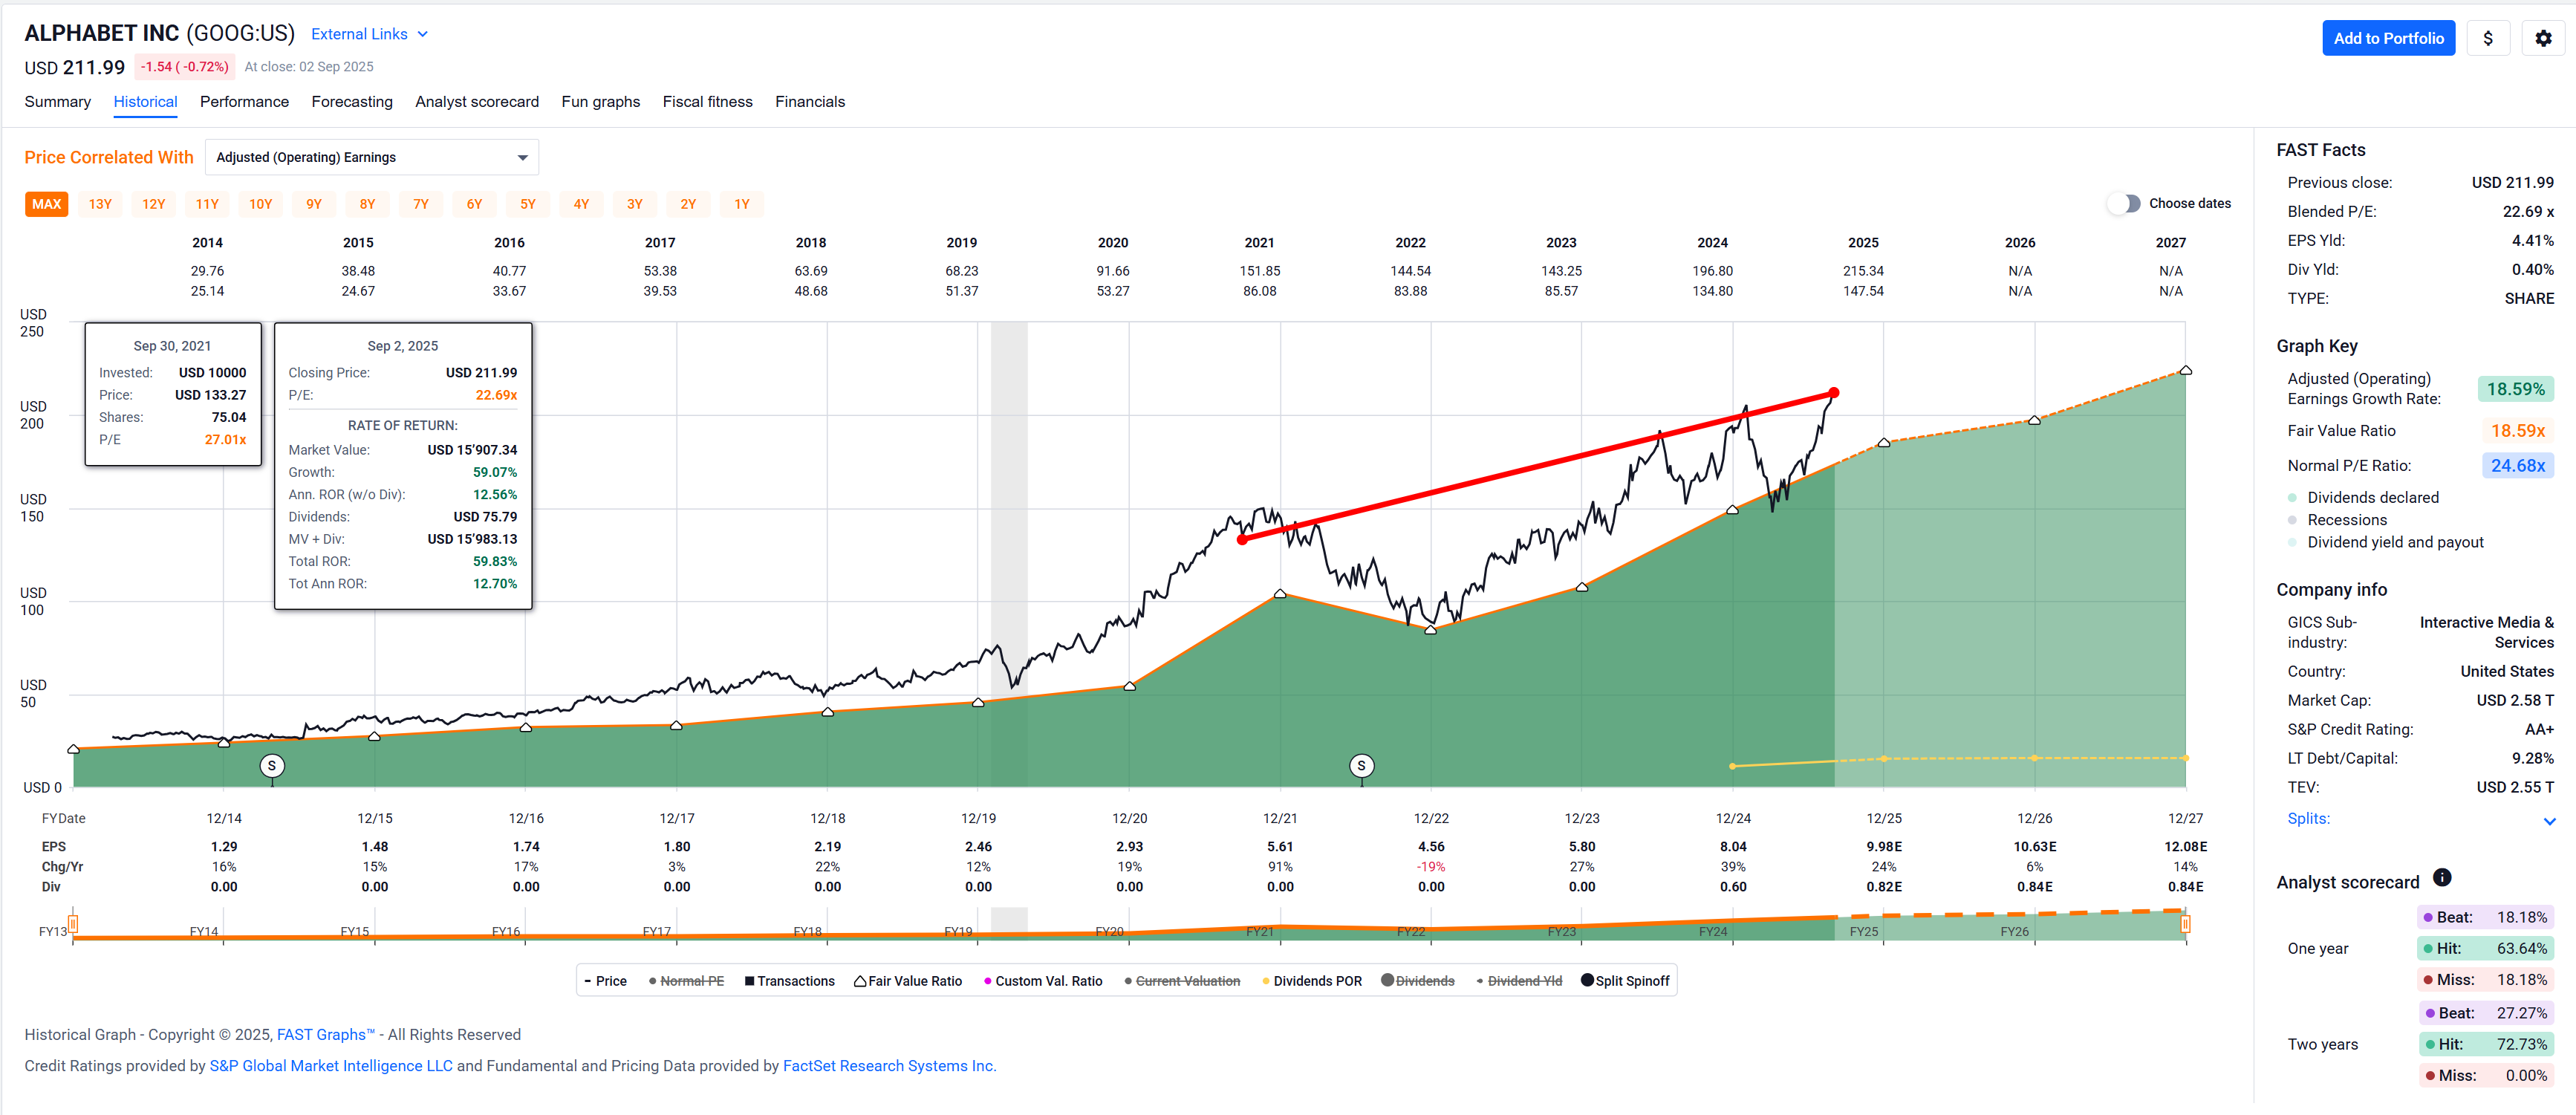Click the left handle of timeline range slider
Screen dimensions: 2576x1115
click(x=73, y=924)
